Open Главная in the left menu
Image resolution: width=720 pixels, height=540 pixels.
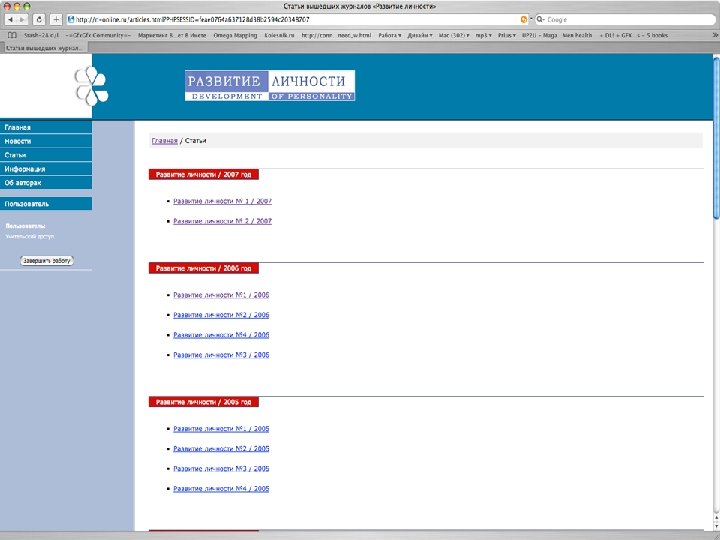tap(46, 127)
